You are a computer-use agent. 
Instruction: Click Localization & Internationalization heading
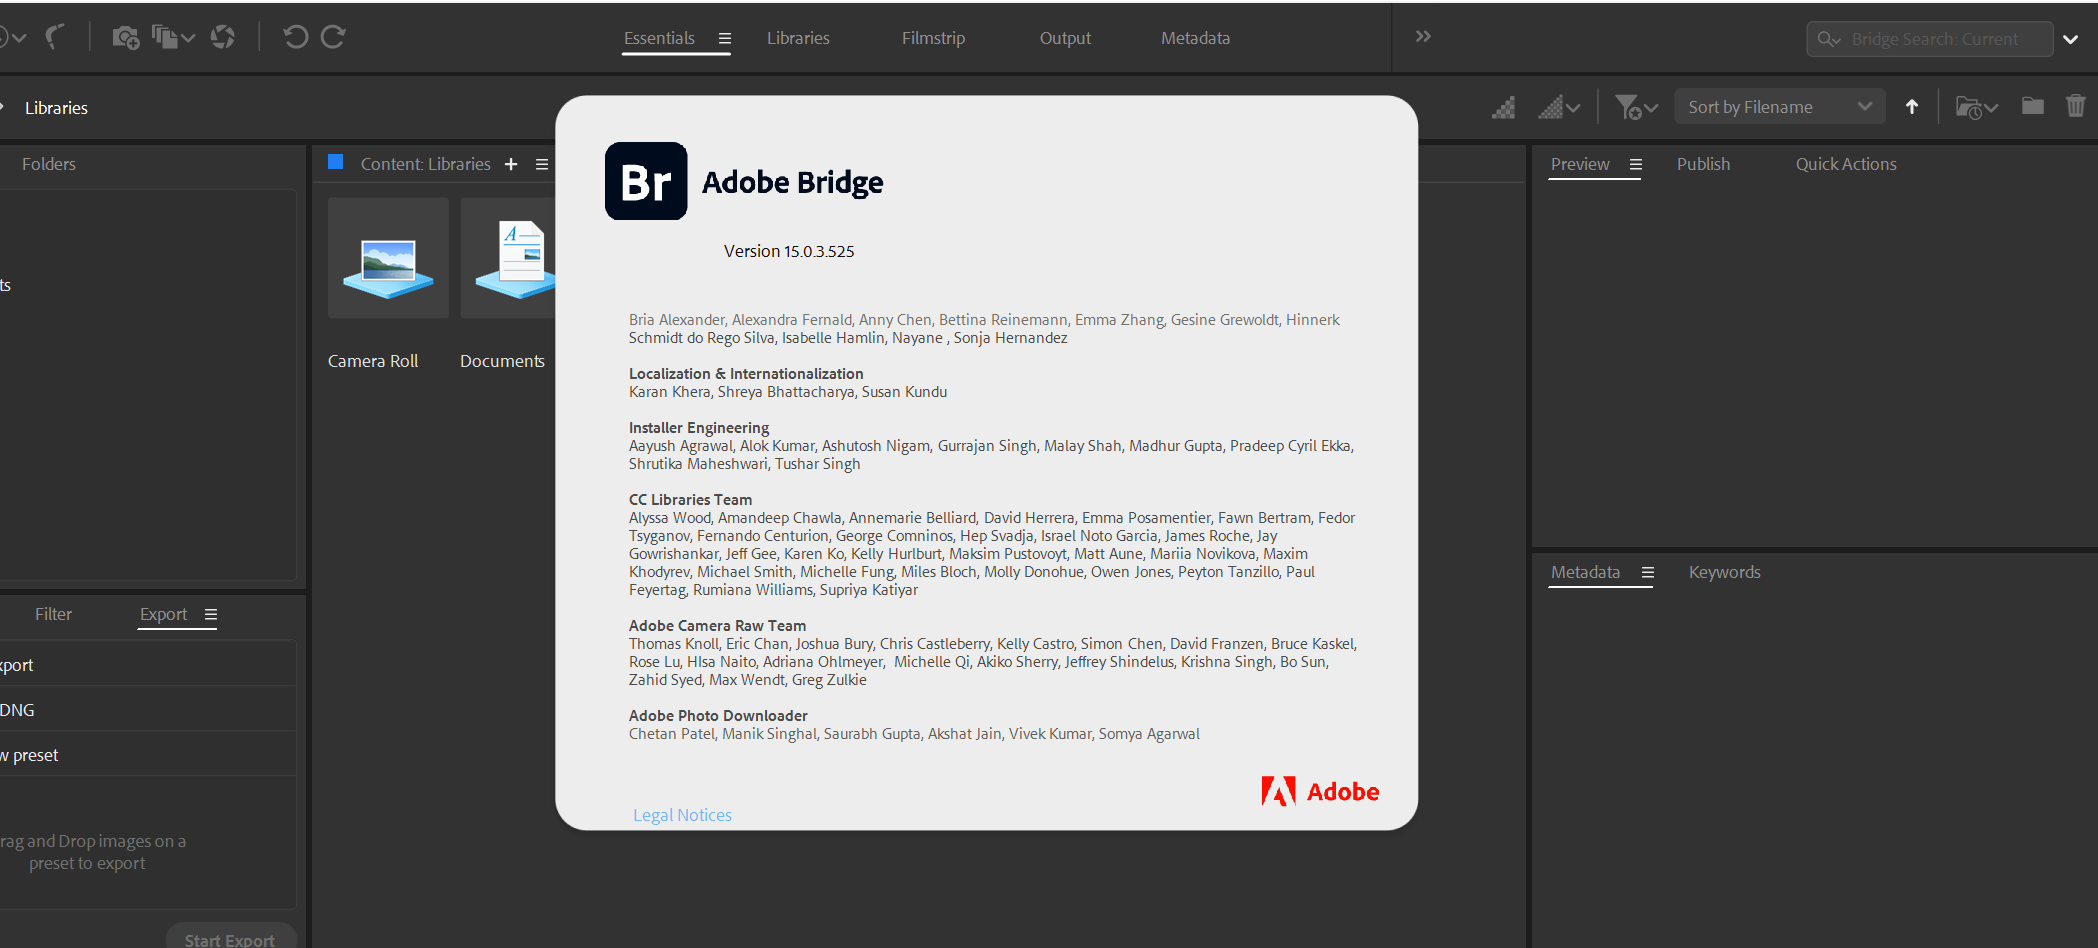[746, 373]
